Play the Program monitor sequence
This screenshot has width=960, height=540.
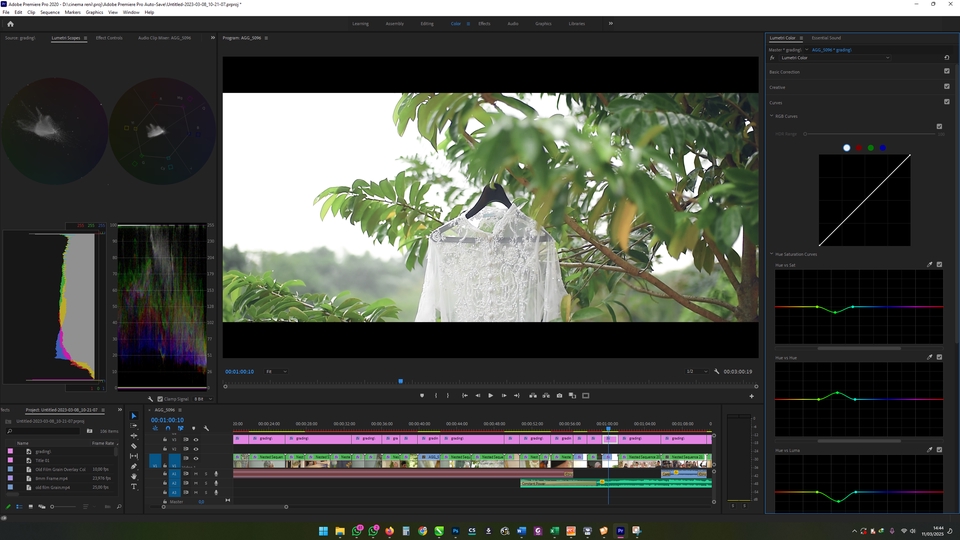click(490, 396)
